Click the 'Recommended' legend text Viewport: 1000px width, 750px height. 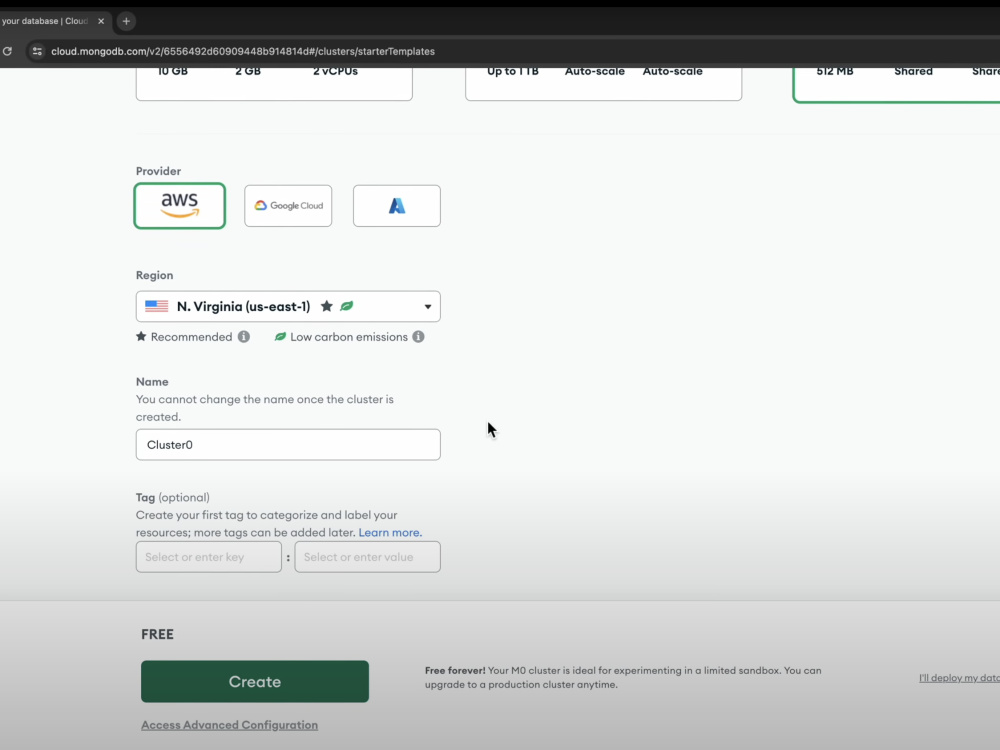coord(191,337)
